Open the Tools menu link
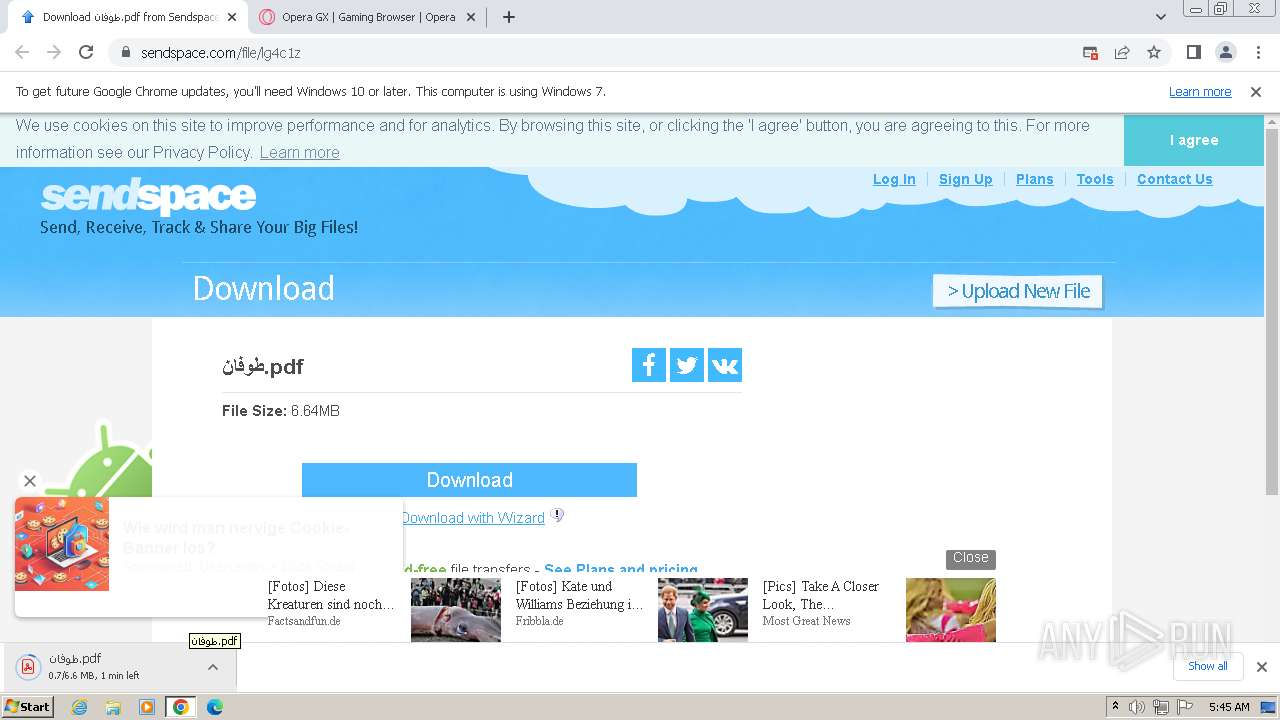The width and height of the screenshot is (1280, 720). click(1095, 179)
